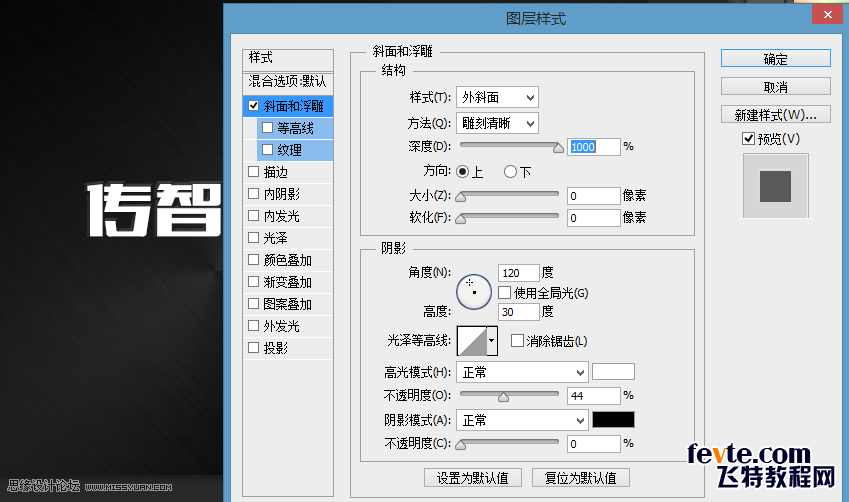The width and height of the screenshot is (849, 502).
Task: Open 外发光 settings in list
Action: (282, 326)
